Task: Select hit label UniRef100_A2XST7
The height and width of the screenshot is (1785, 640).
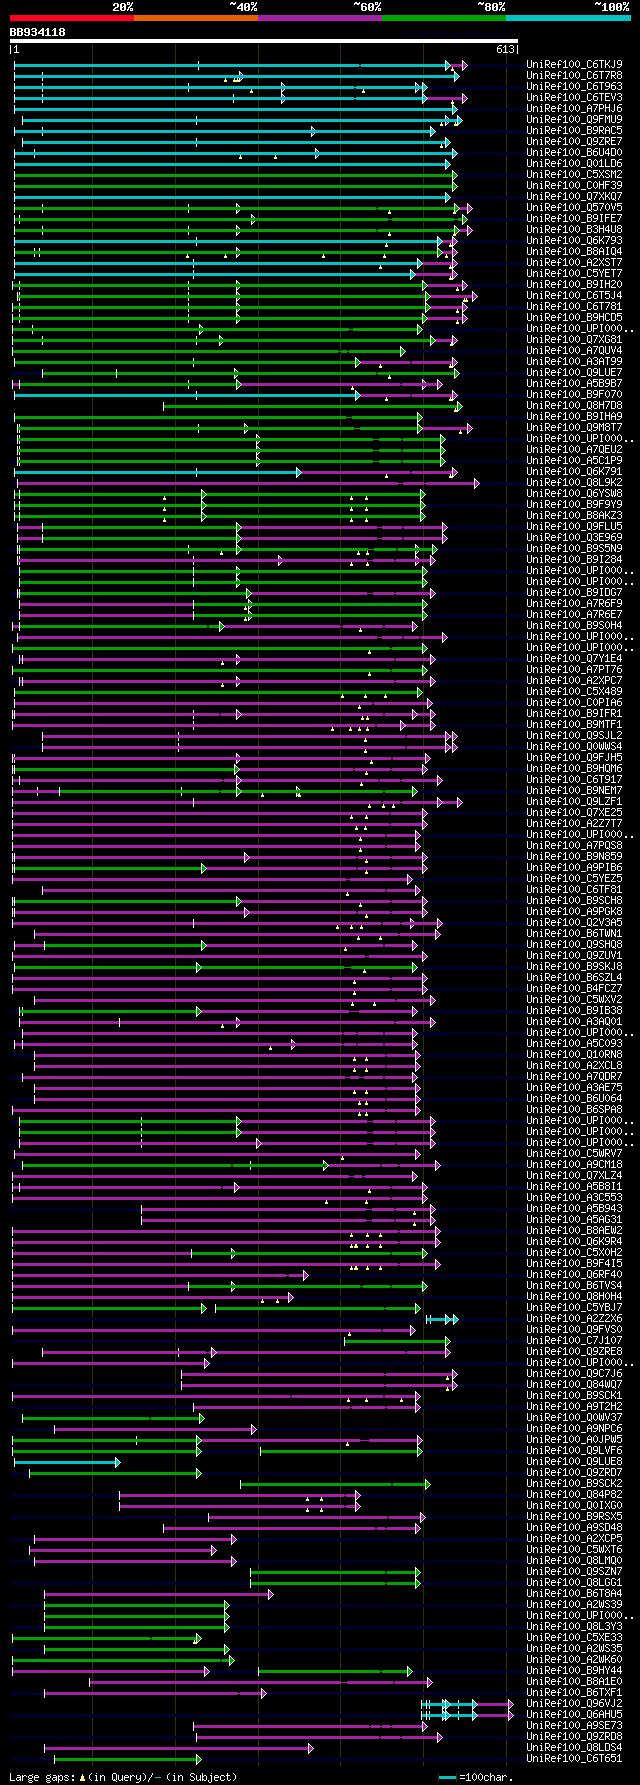Action: [x=574, y=262]
